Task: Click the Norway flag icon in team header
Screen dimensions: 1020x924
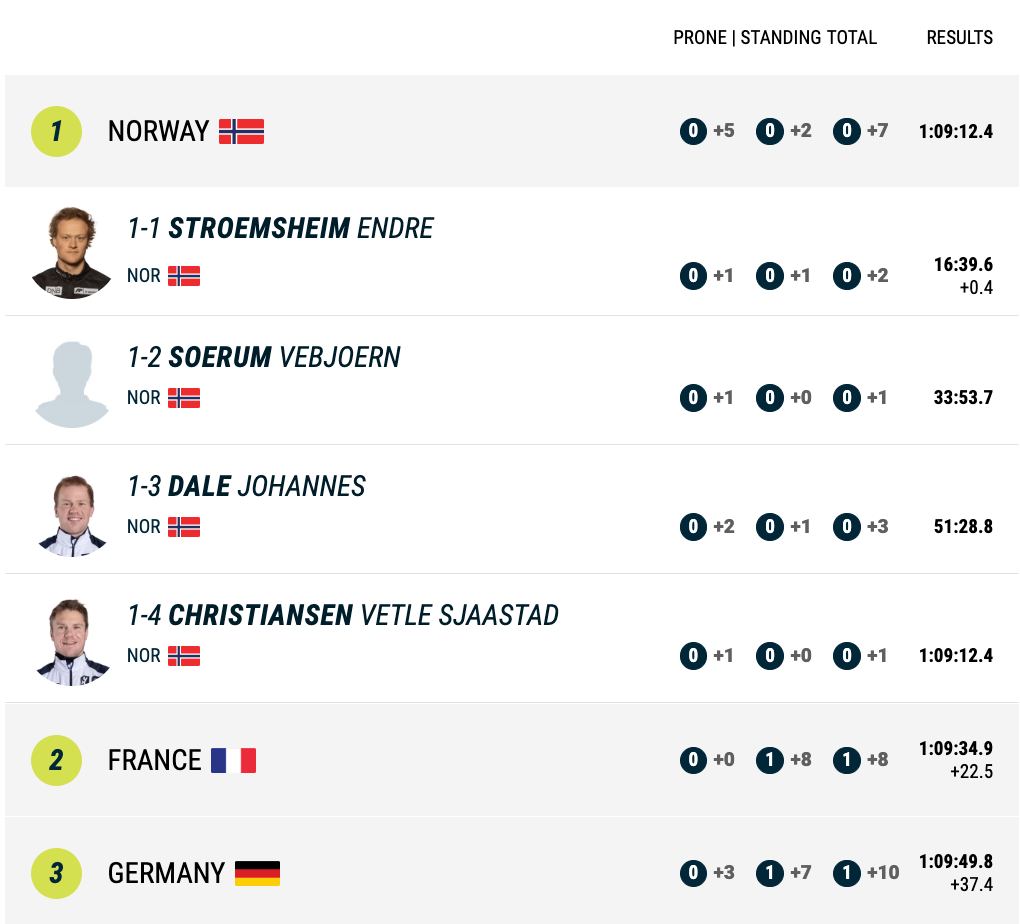Action: click(241, 131)
